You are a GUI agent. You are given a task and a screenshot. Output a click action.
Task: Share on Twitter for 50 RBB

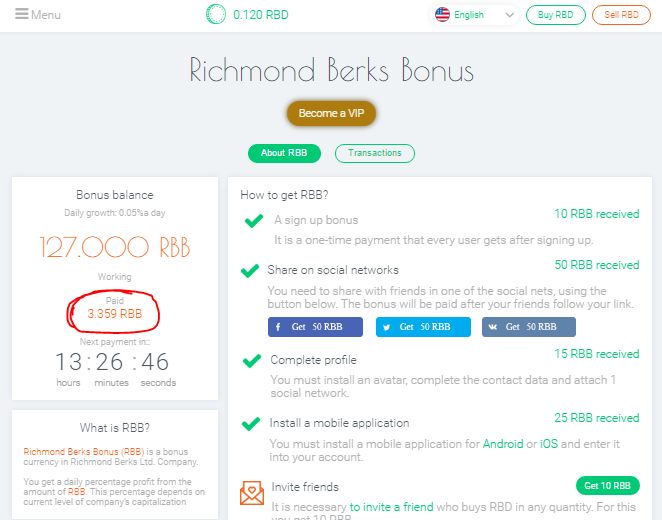point(423,327)
